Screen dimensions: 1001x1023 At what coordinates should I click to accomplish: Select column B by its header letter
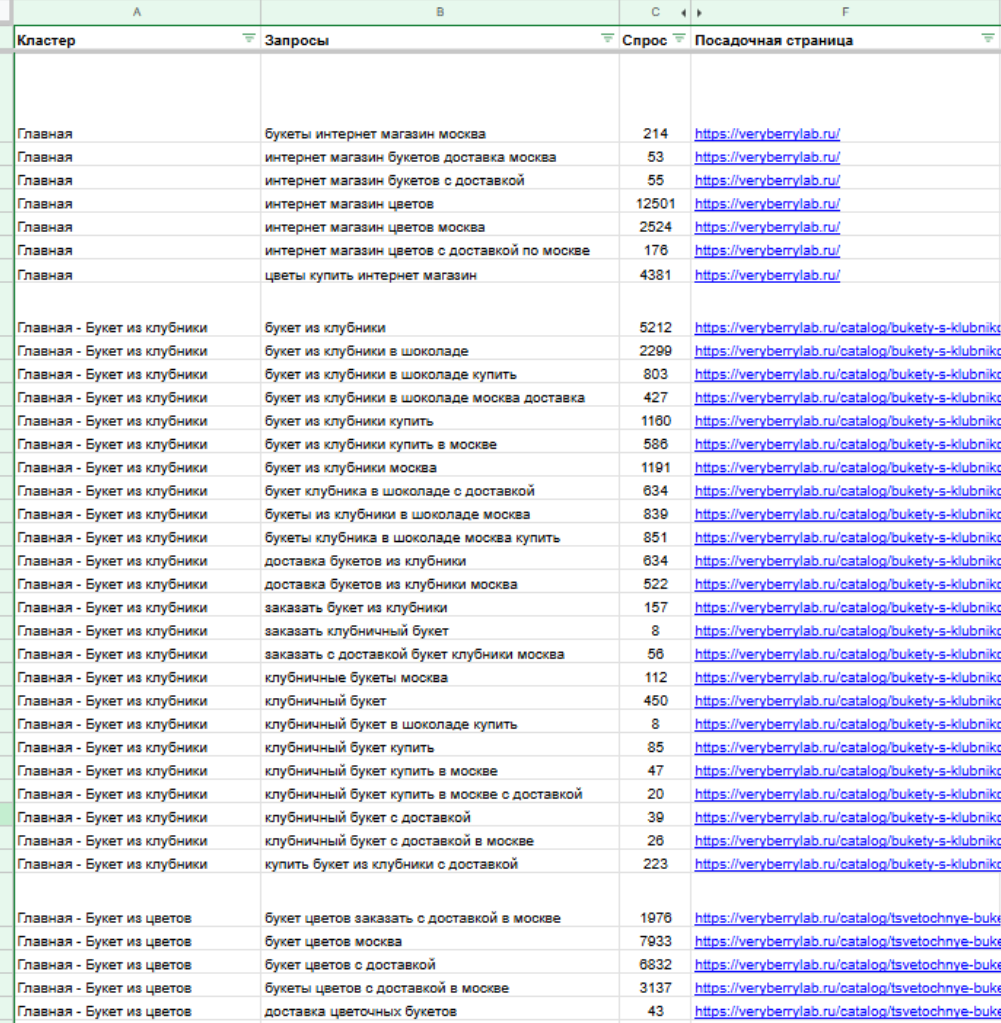tap(440, 12)
